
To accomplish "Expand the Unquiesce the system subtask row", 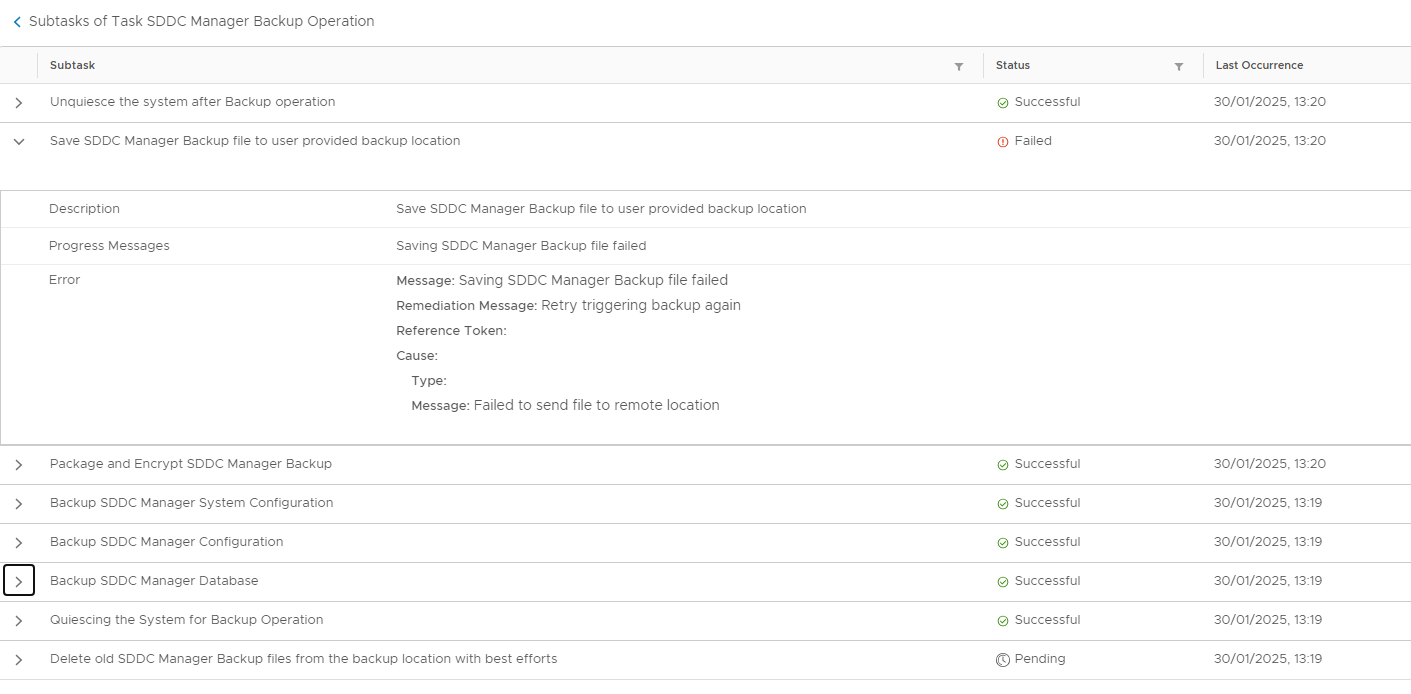I will 19,103.
